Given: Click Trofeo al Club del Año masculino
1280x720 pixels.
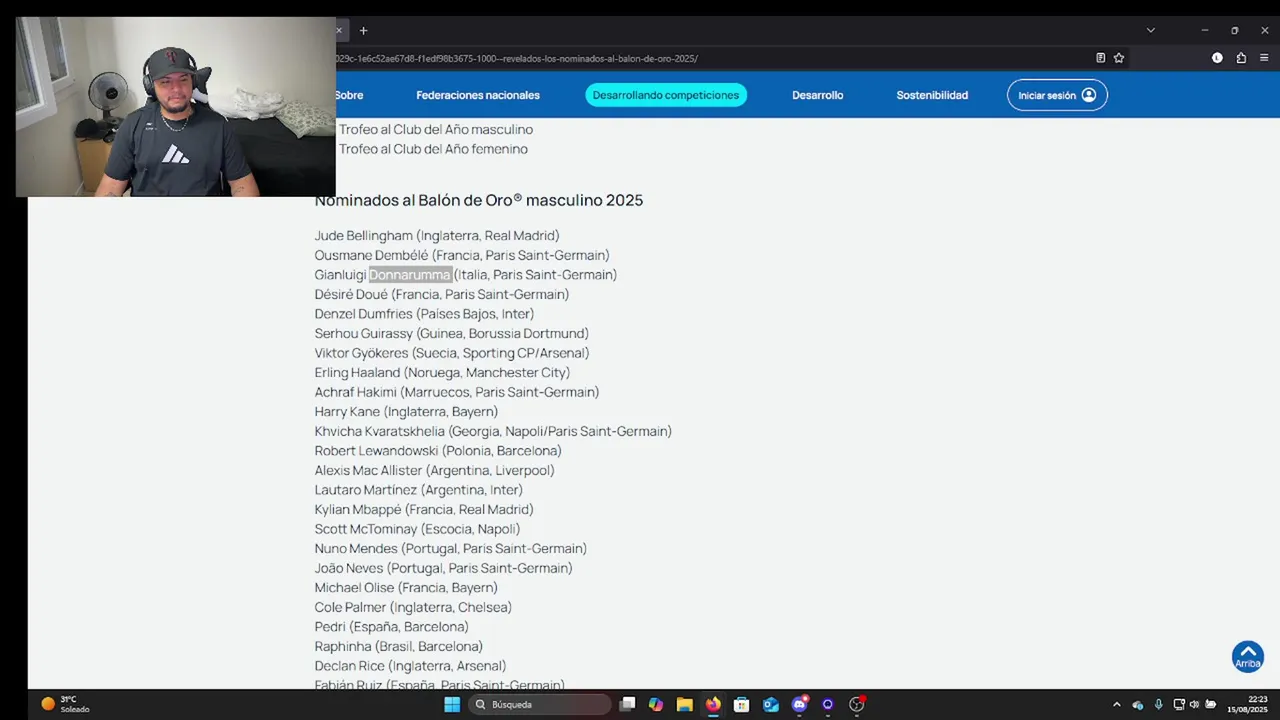Looking at the screenshot, I should click(x=436, y=129).
